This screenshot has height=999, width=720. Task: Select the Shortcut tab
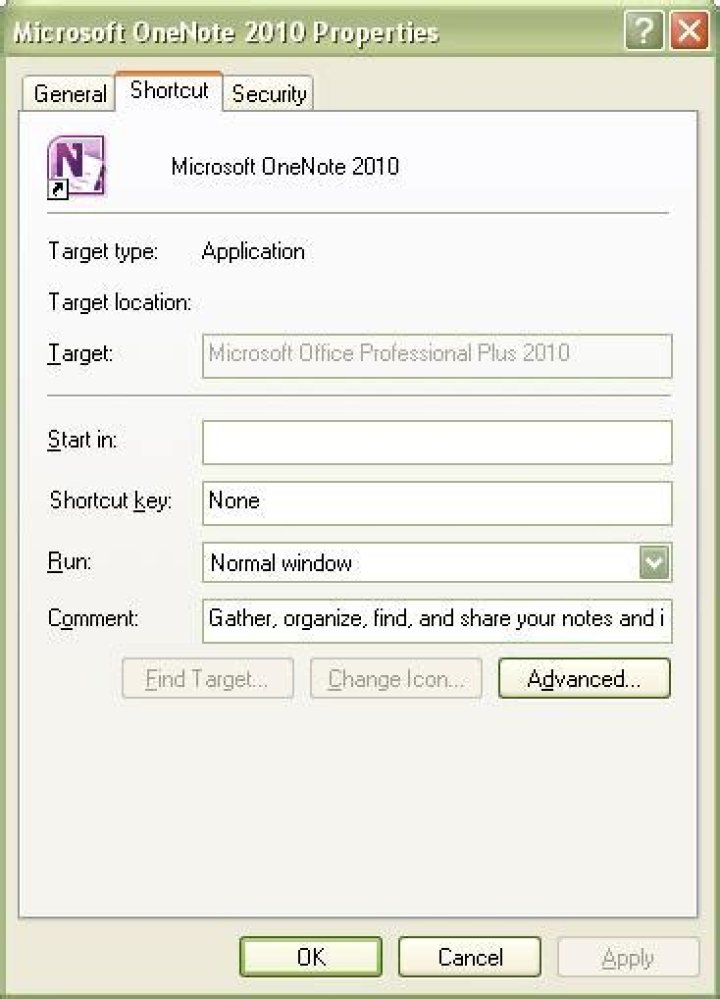pos(169,90)
